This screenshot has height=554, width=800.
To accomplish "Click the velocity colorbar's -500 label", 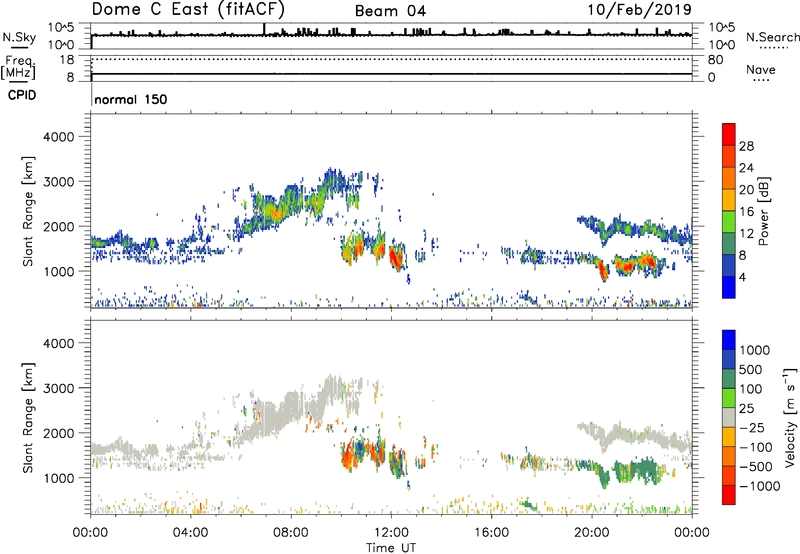I will point(756,467).
